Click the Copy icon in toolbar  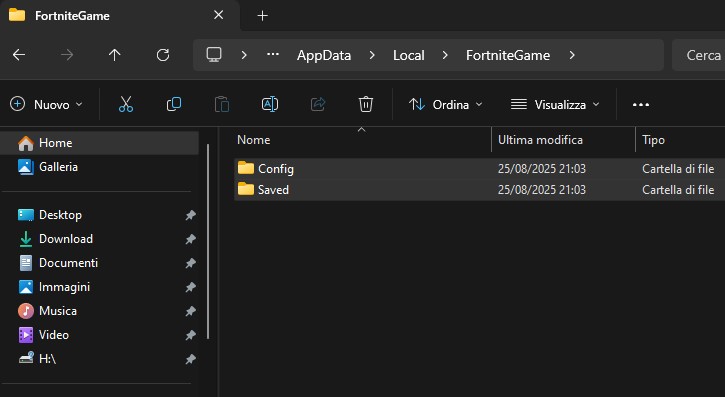click(x=174, y=104)
